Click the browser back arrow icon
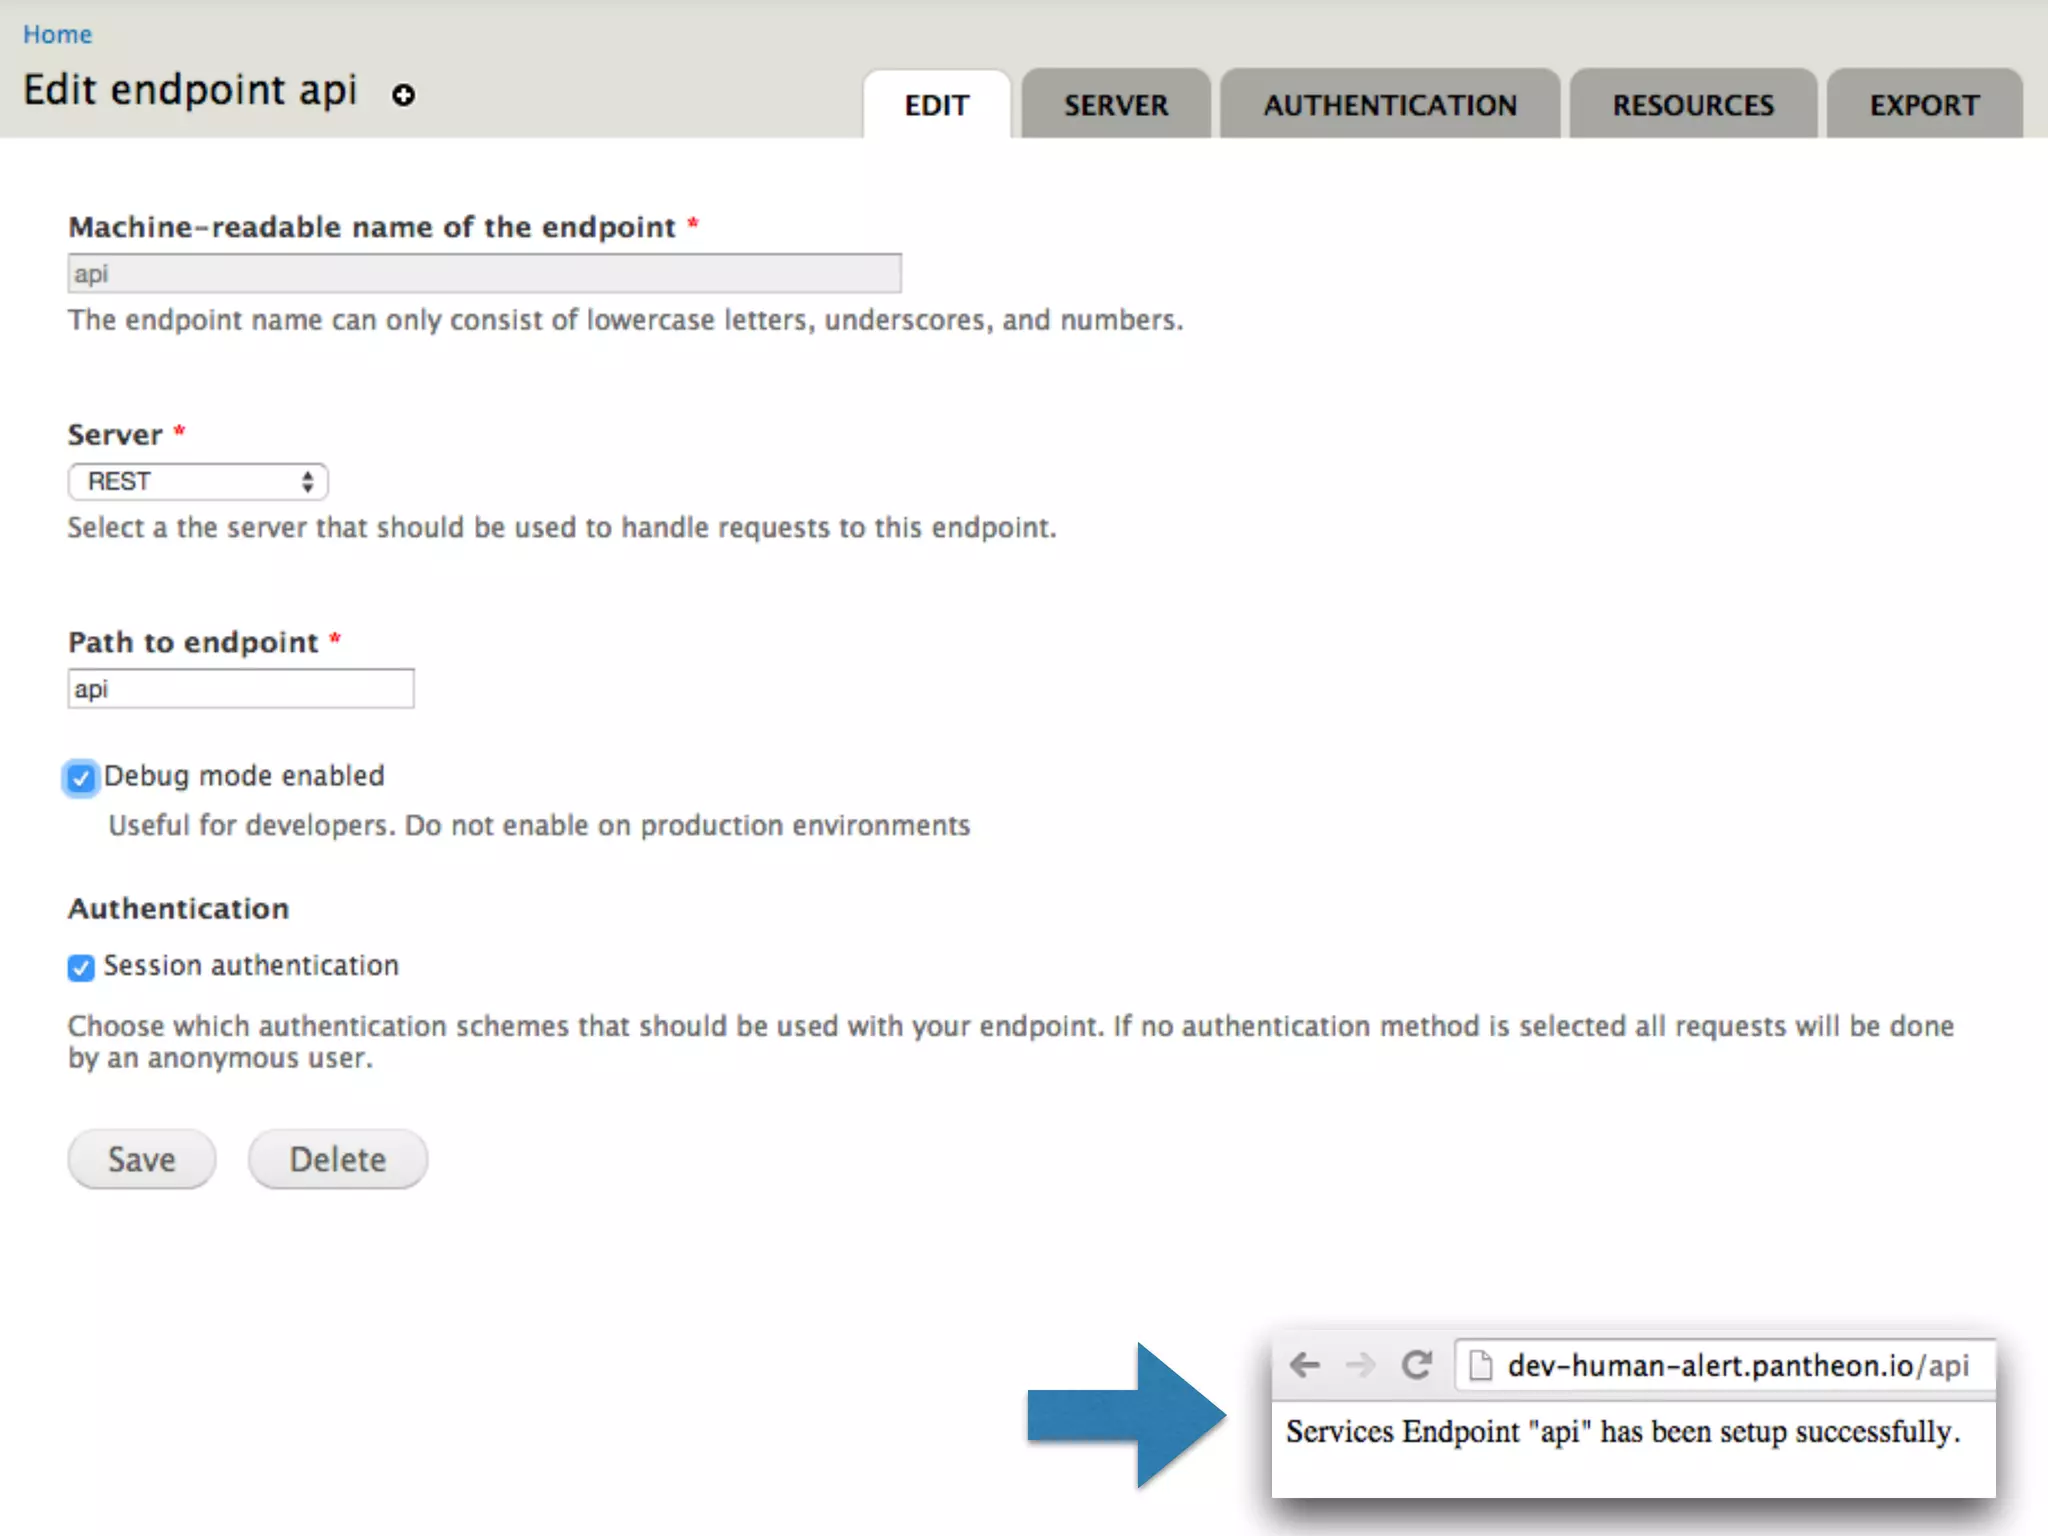This screenshot has width=2048, height=1536. coord(1305,1364)
